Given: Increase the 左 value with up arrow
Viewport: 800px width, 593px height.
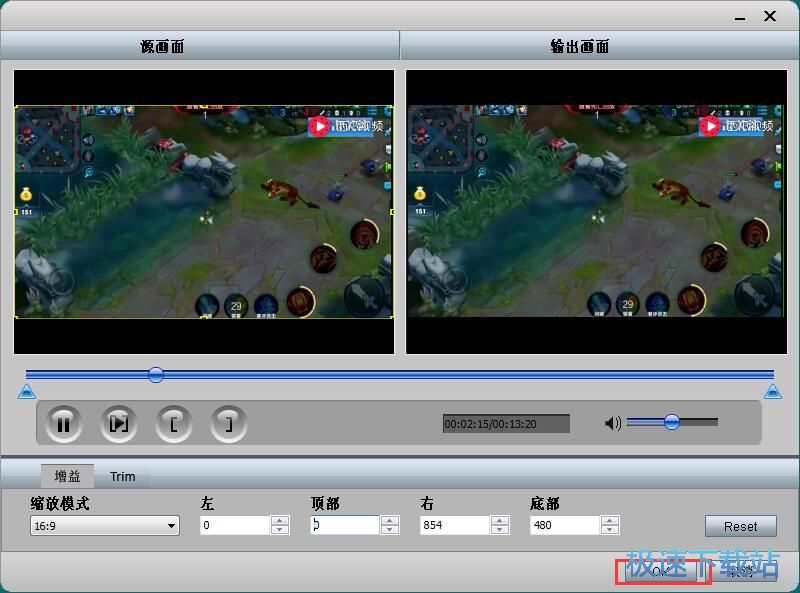Looking at the screenshot, I should point(280,521).
